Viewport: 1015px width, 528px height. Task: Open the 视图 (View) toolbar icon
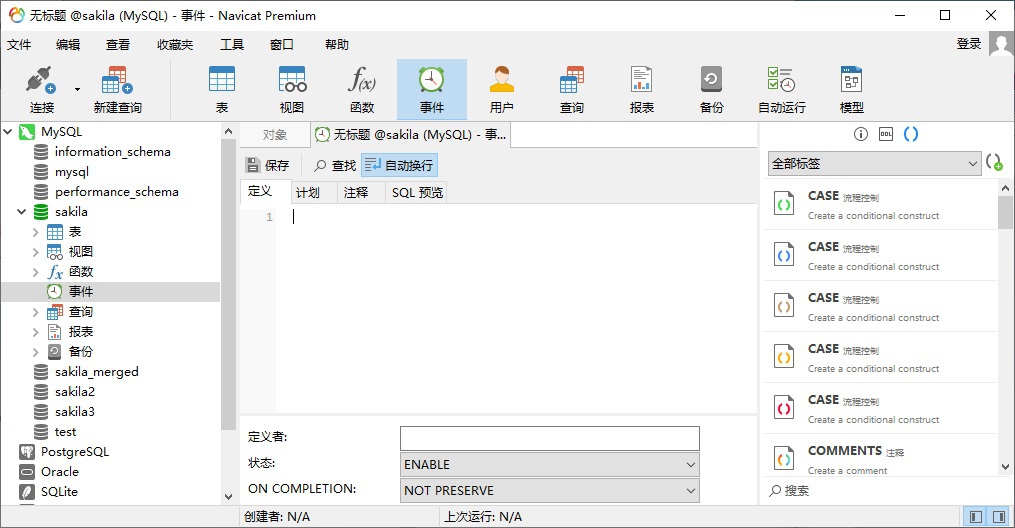(292, 89)
